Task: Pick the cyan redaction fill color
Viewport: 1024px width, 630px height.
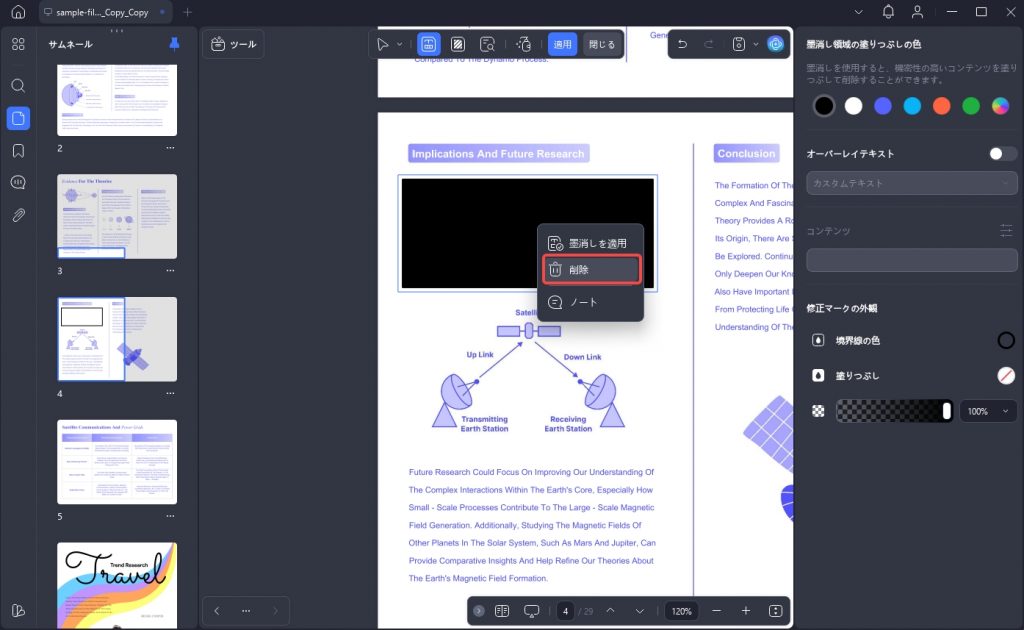Action: (x=912, y=106)
